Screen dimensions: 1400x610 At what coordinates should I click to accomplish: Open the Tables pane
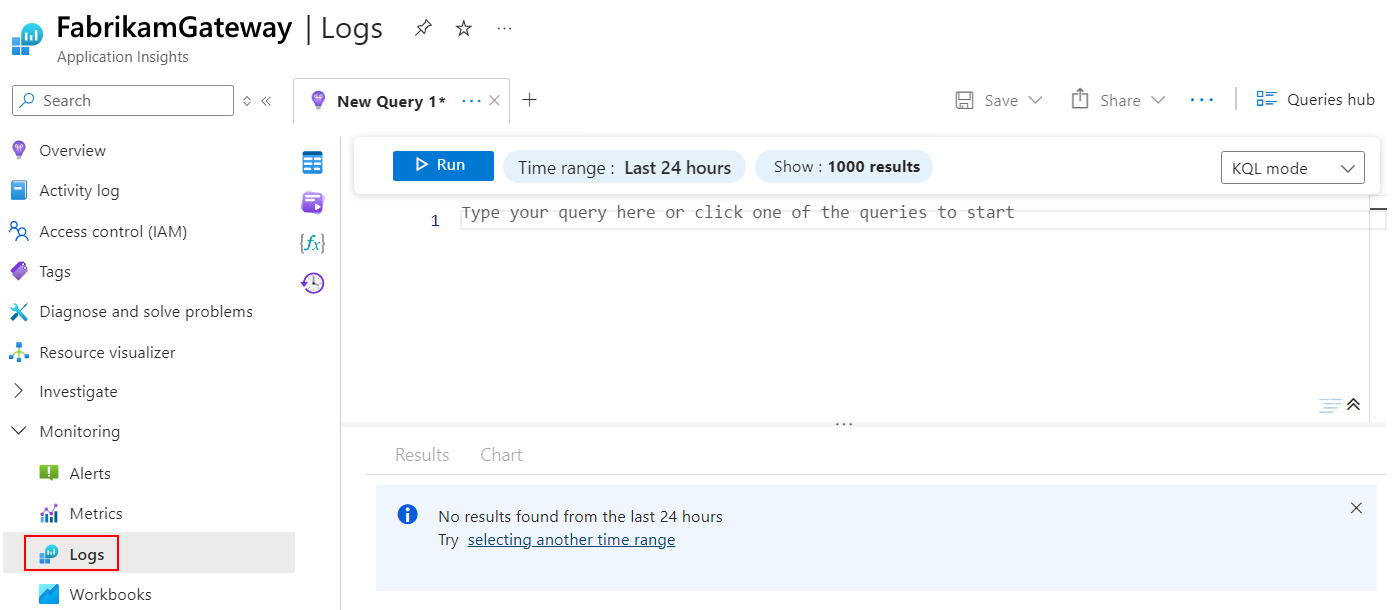pos(311,161)
